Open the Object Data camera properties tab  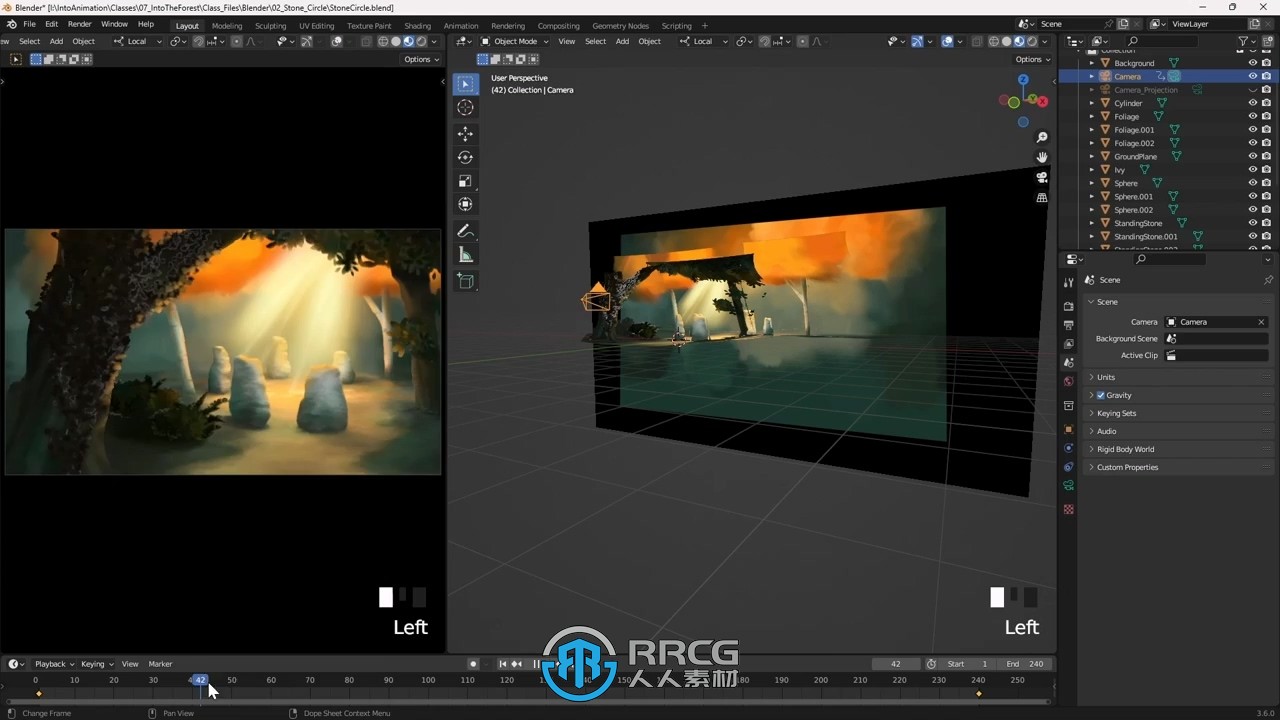coord(1068,486)
